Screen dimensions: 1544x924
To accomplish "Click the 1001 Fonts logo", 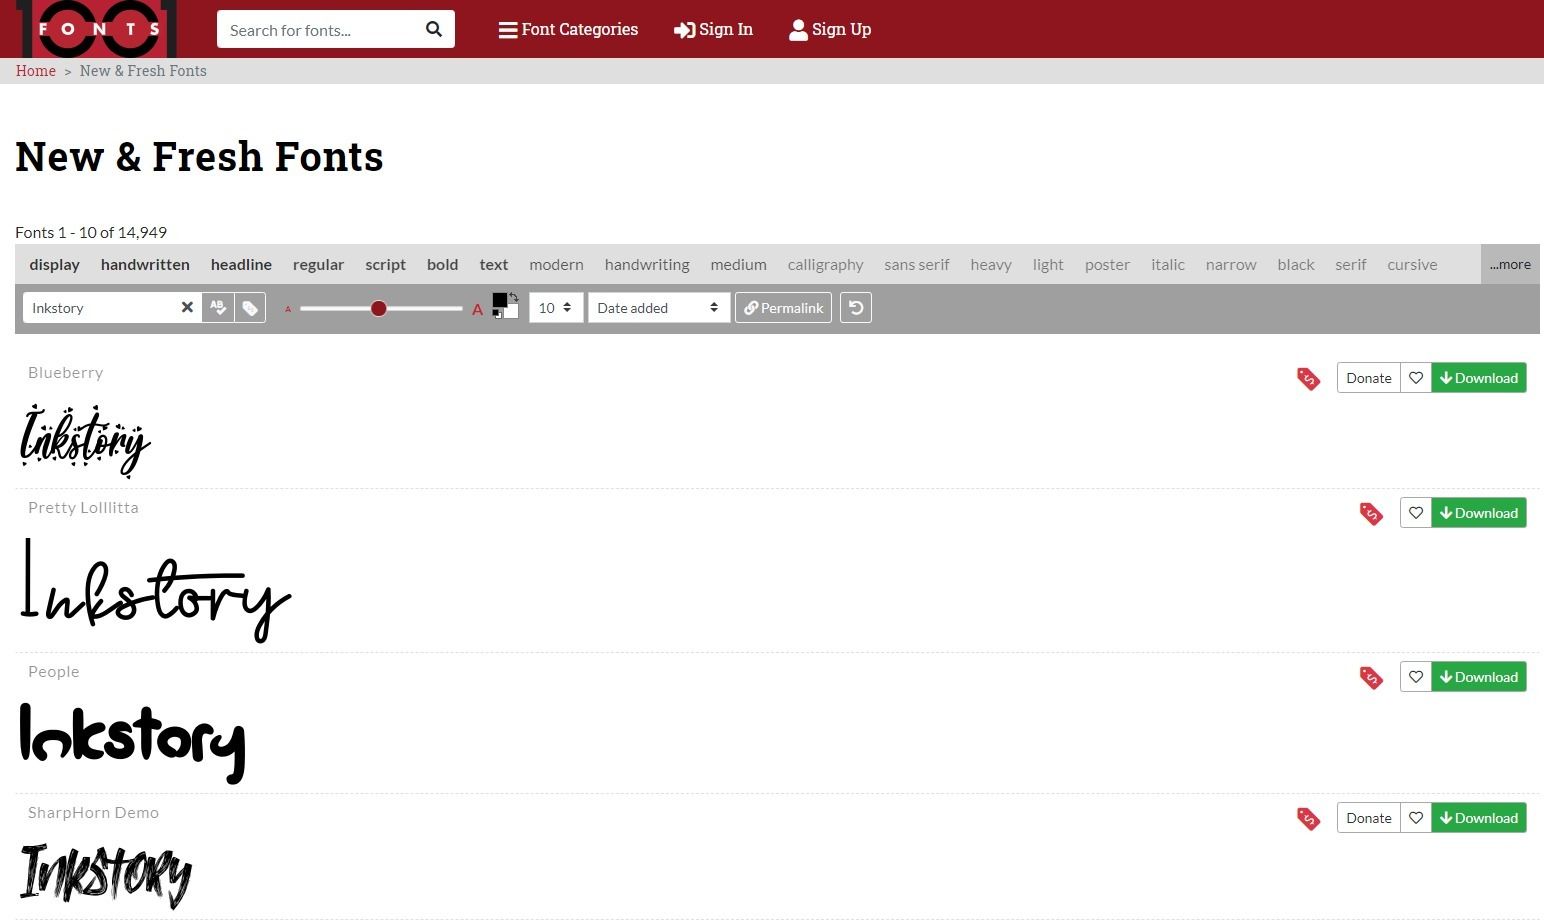I will click(97, 28).
